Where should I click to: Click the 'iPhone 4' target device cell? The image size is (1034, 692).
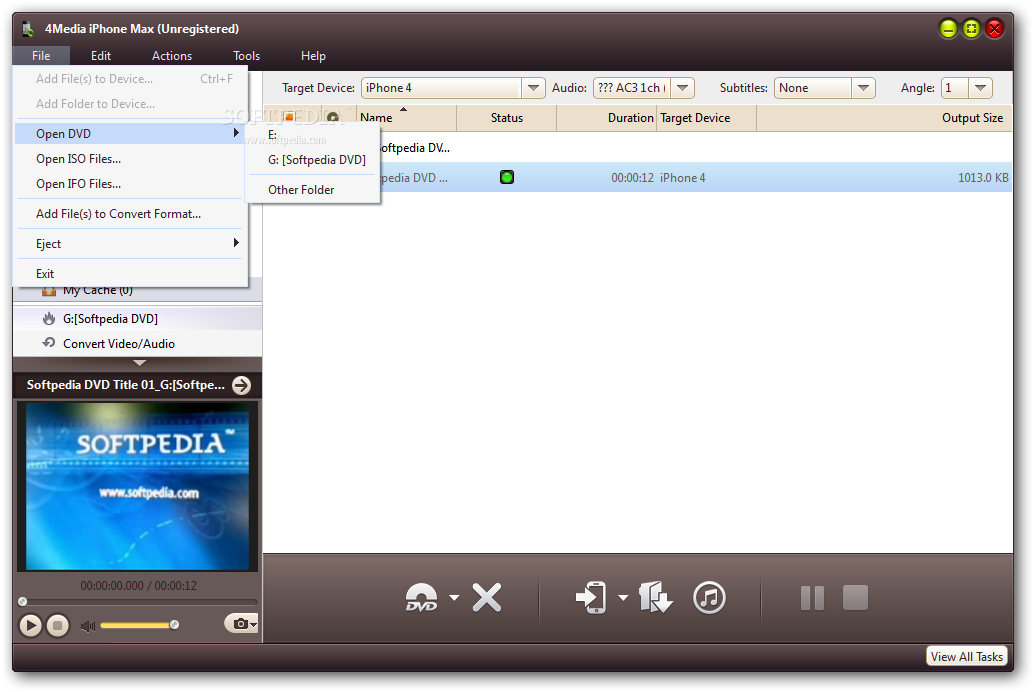pyautogui.click(x=683, y=178)
